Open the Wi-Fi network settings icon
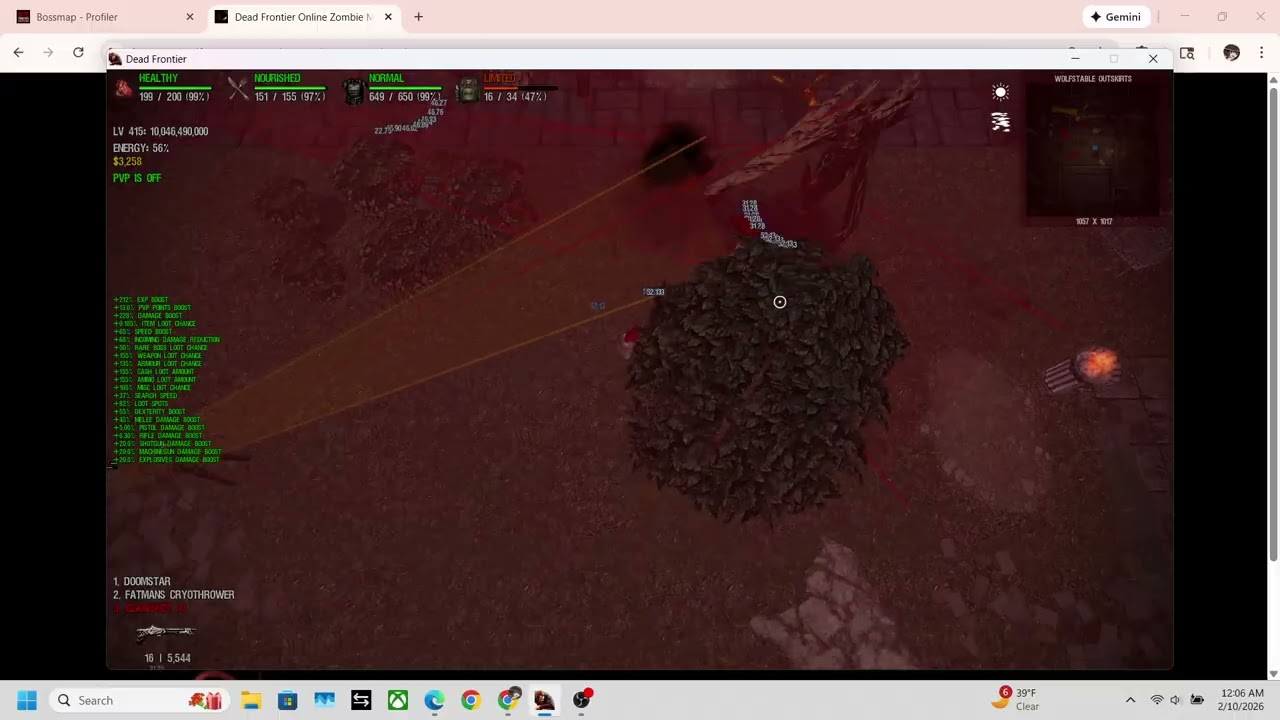The image size is (1280, 720). (1157, 700)
